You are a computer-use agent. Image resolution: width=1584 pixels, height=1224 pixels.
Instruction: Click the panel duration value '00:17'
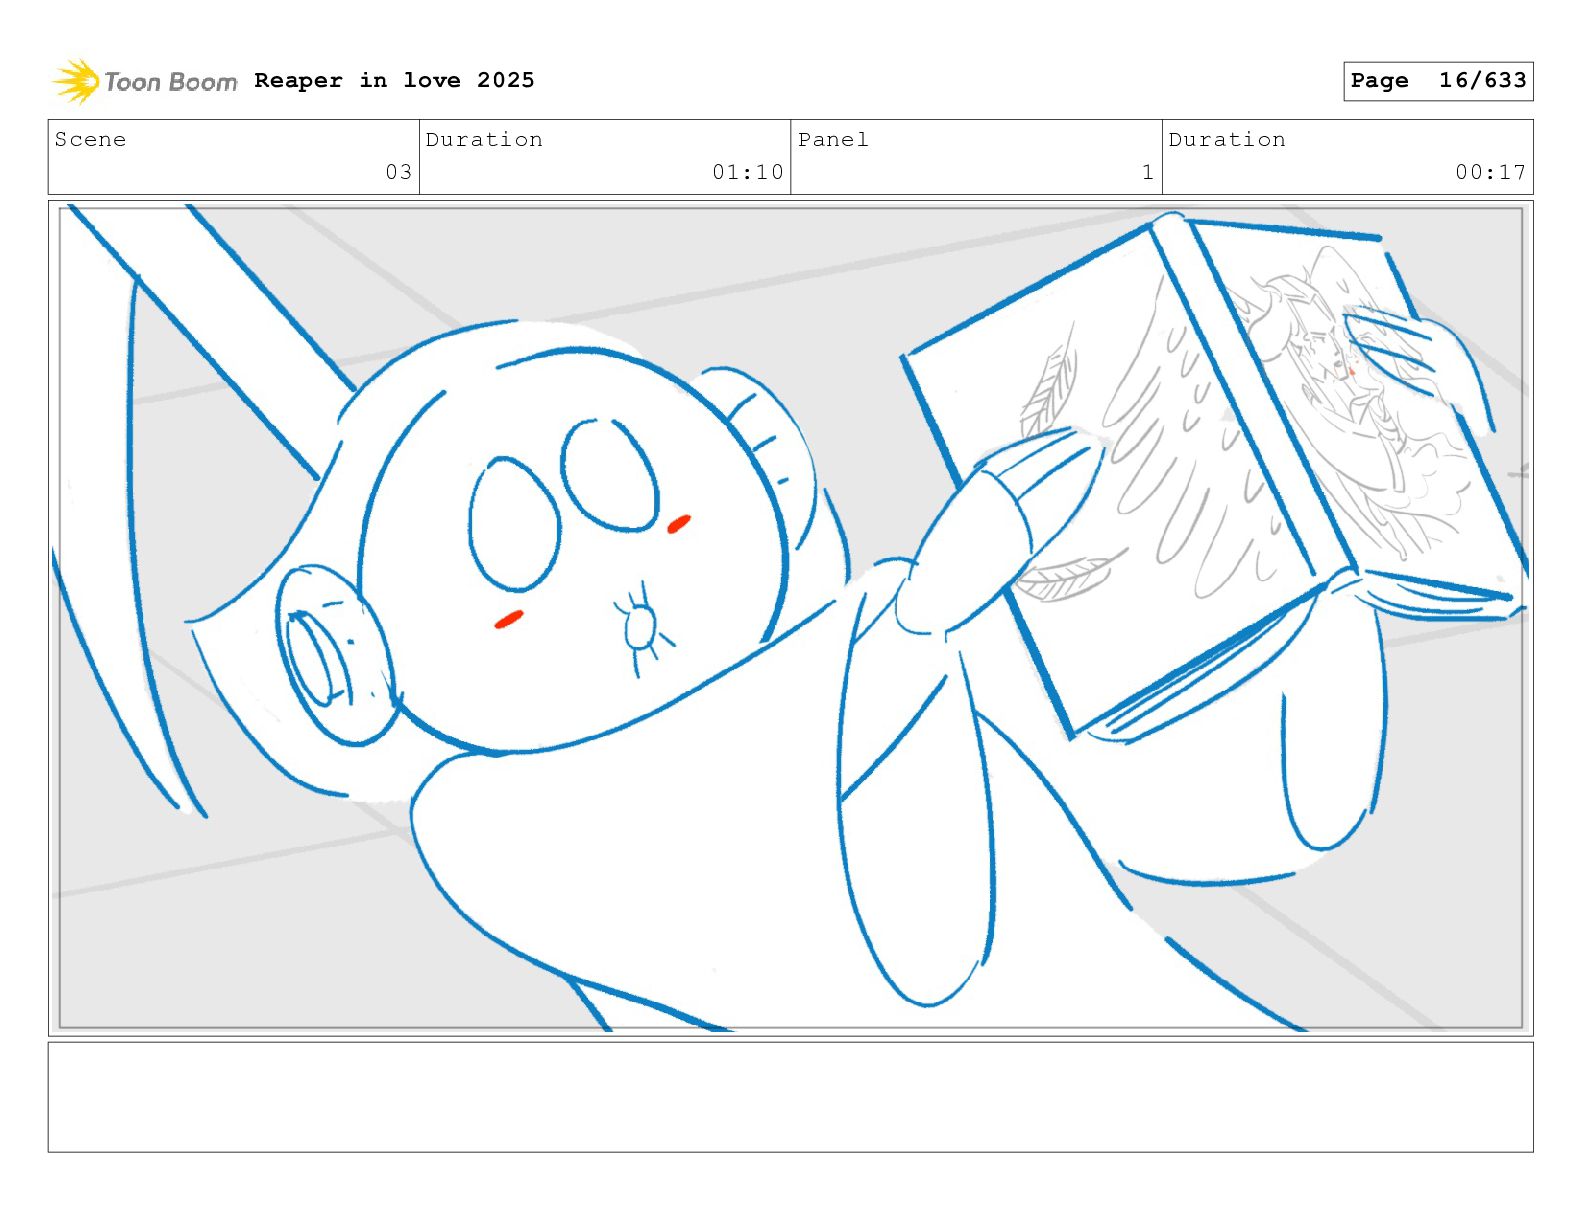point(1491,172)
